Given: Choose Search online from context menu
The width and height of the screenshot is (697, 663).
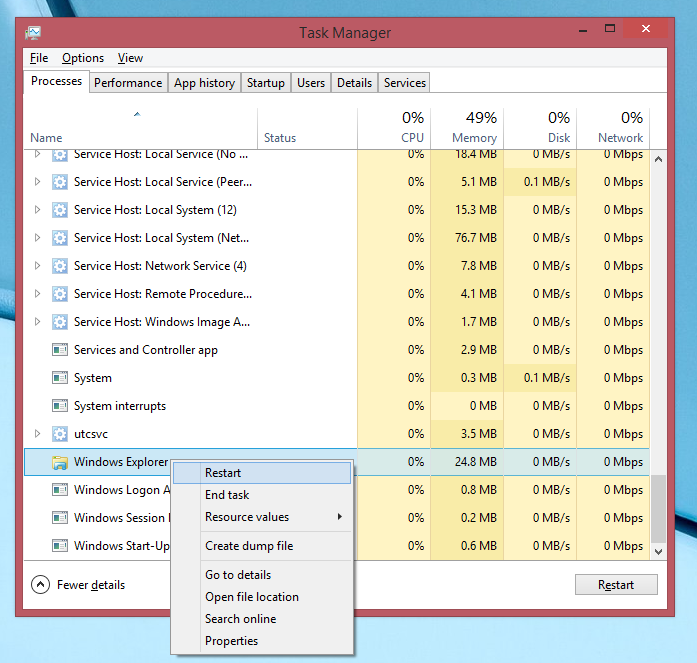Looking at the screenshot, I should pos(262,619).
